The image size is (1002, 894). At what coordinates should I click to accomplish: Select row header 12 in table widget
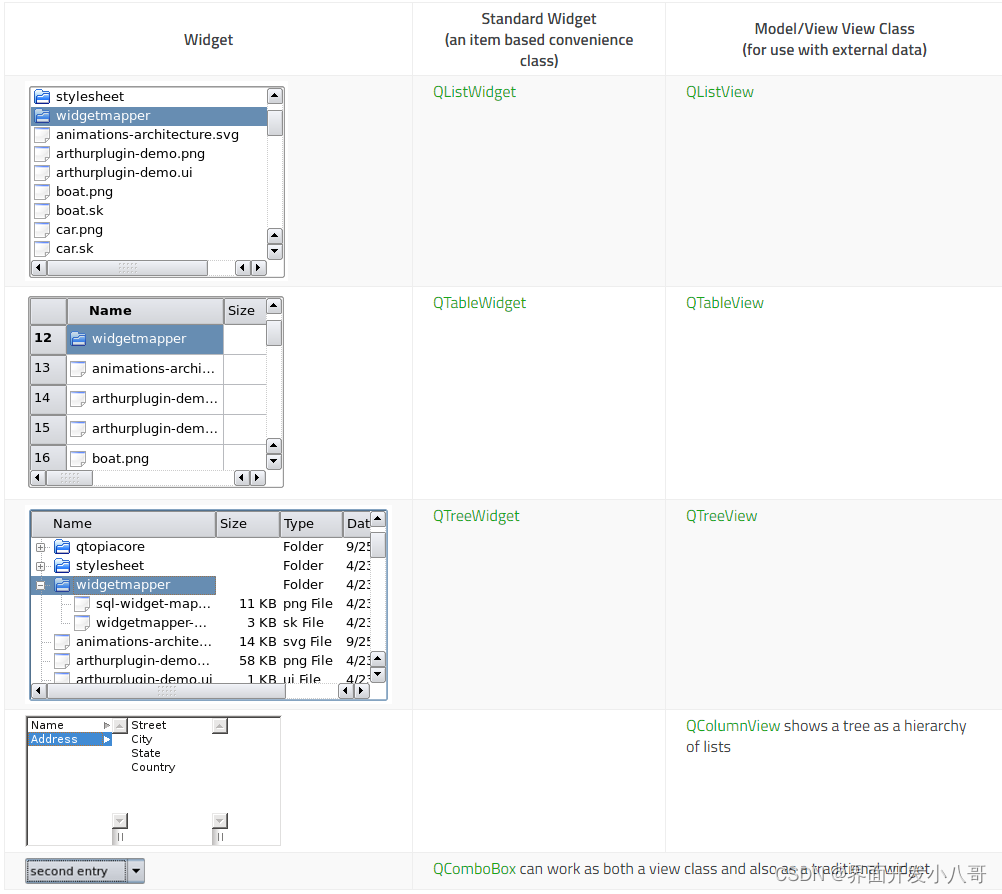click(x=49, y=339)
